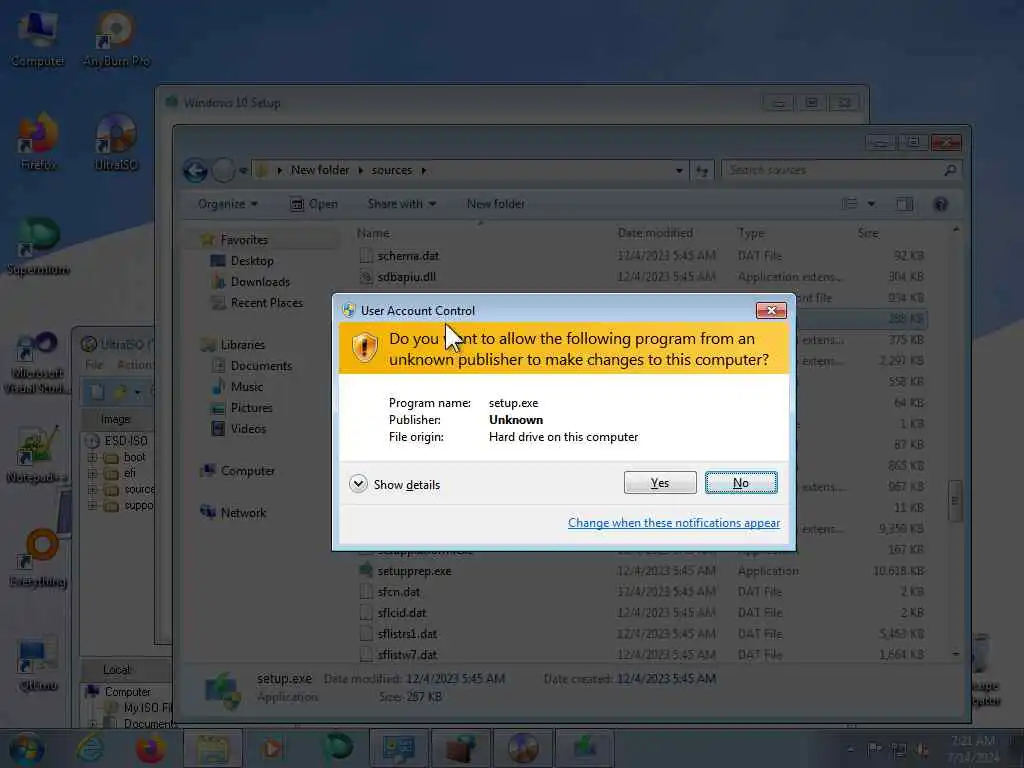Open Firefox from taskbar

click(150, 748)
